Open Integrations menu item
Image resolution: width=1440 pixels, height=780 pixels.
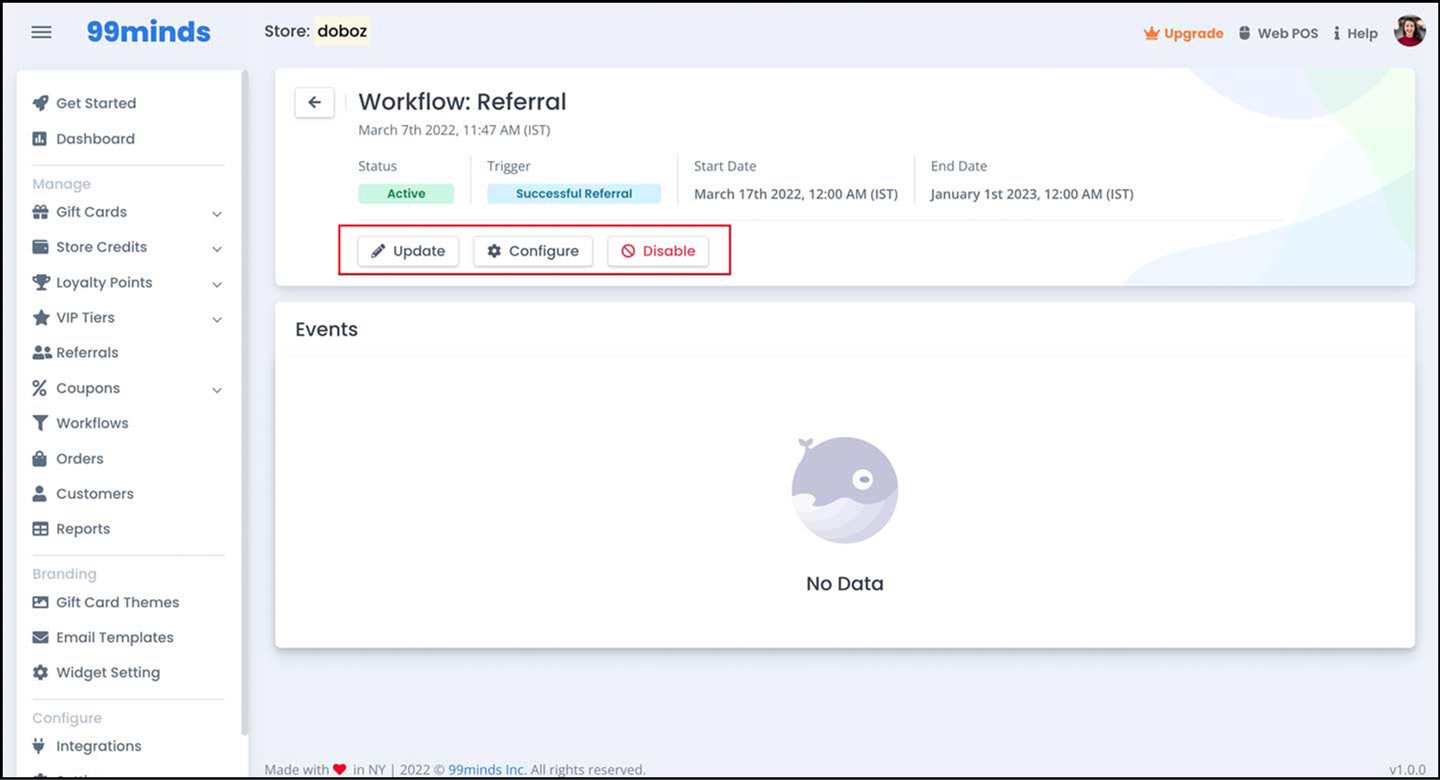pos(99,746)
